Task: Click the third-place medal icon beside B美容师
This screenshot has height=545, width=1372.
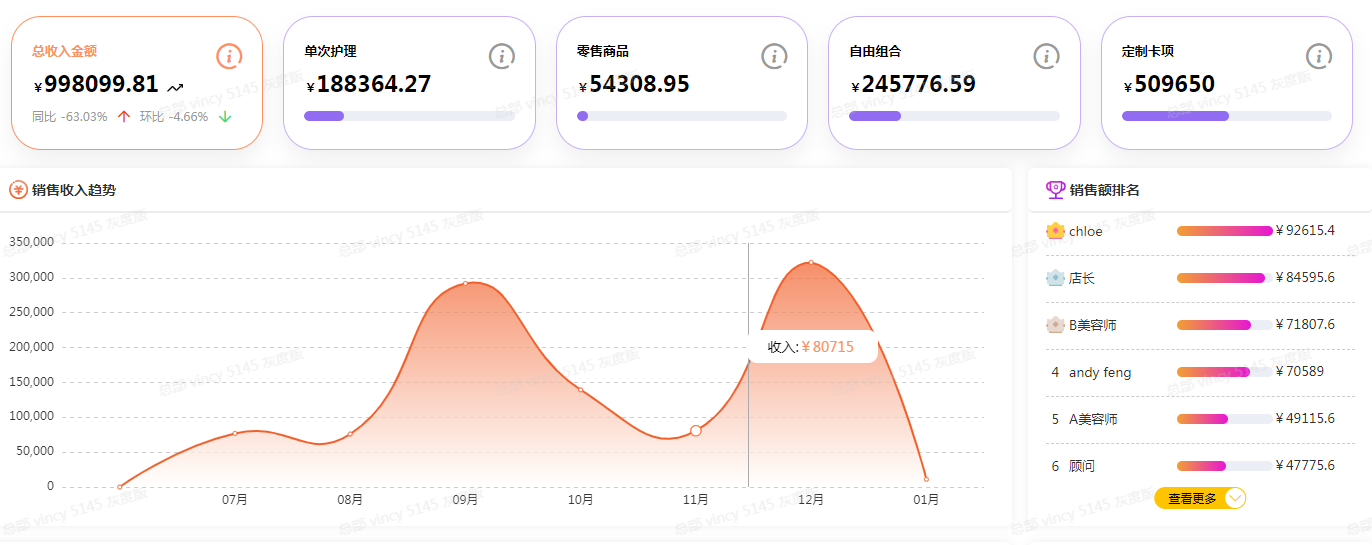Action: click(1055, 325)
